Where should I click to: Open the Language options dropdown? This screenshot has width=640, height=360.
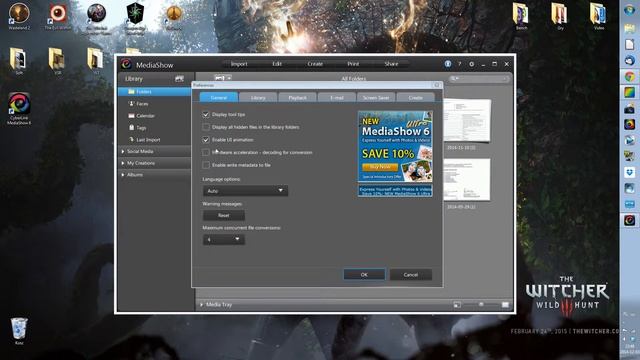(245, 191)
